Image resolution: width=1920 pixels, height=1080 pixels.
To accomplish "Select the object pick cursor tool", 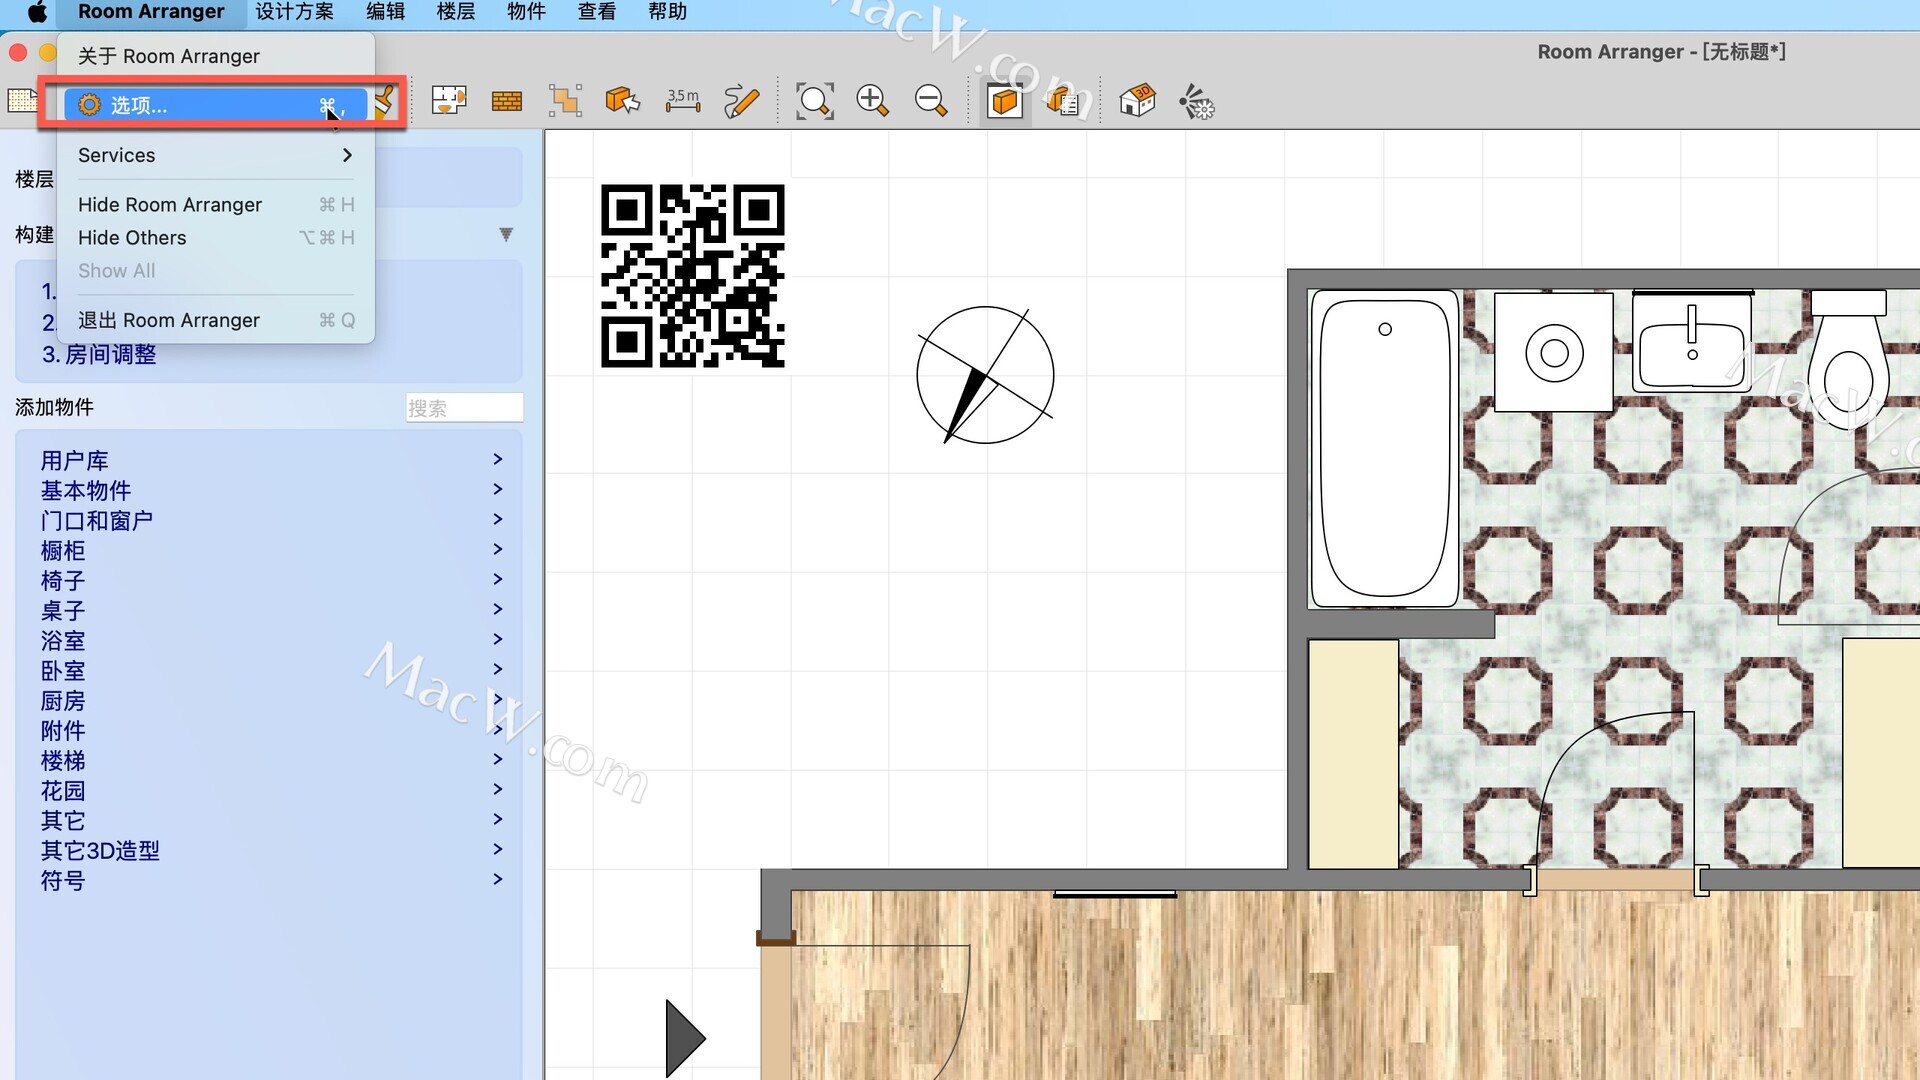I will click(x=623, y=101).
